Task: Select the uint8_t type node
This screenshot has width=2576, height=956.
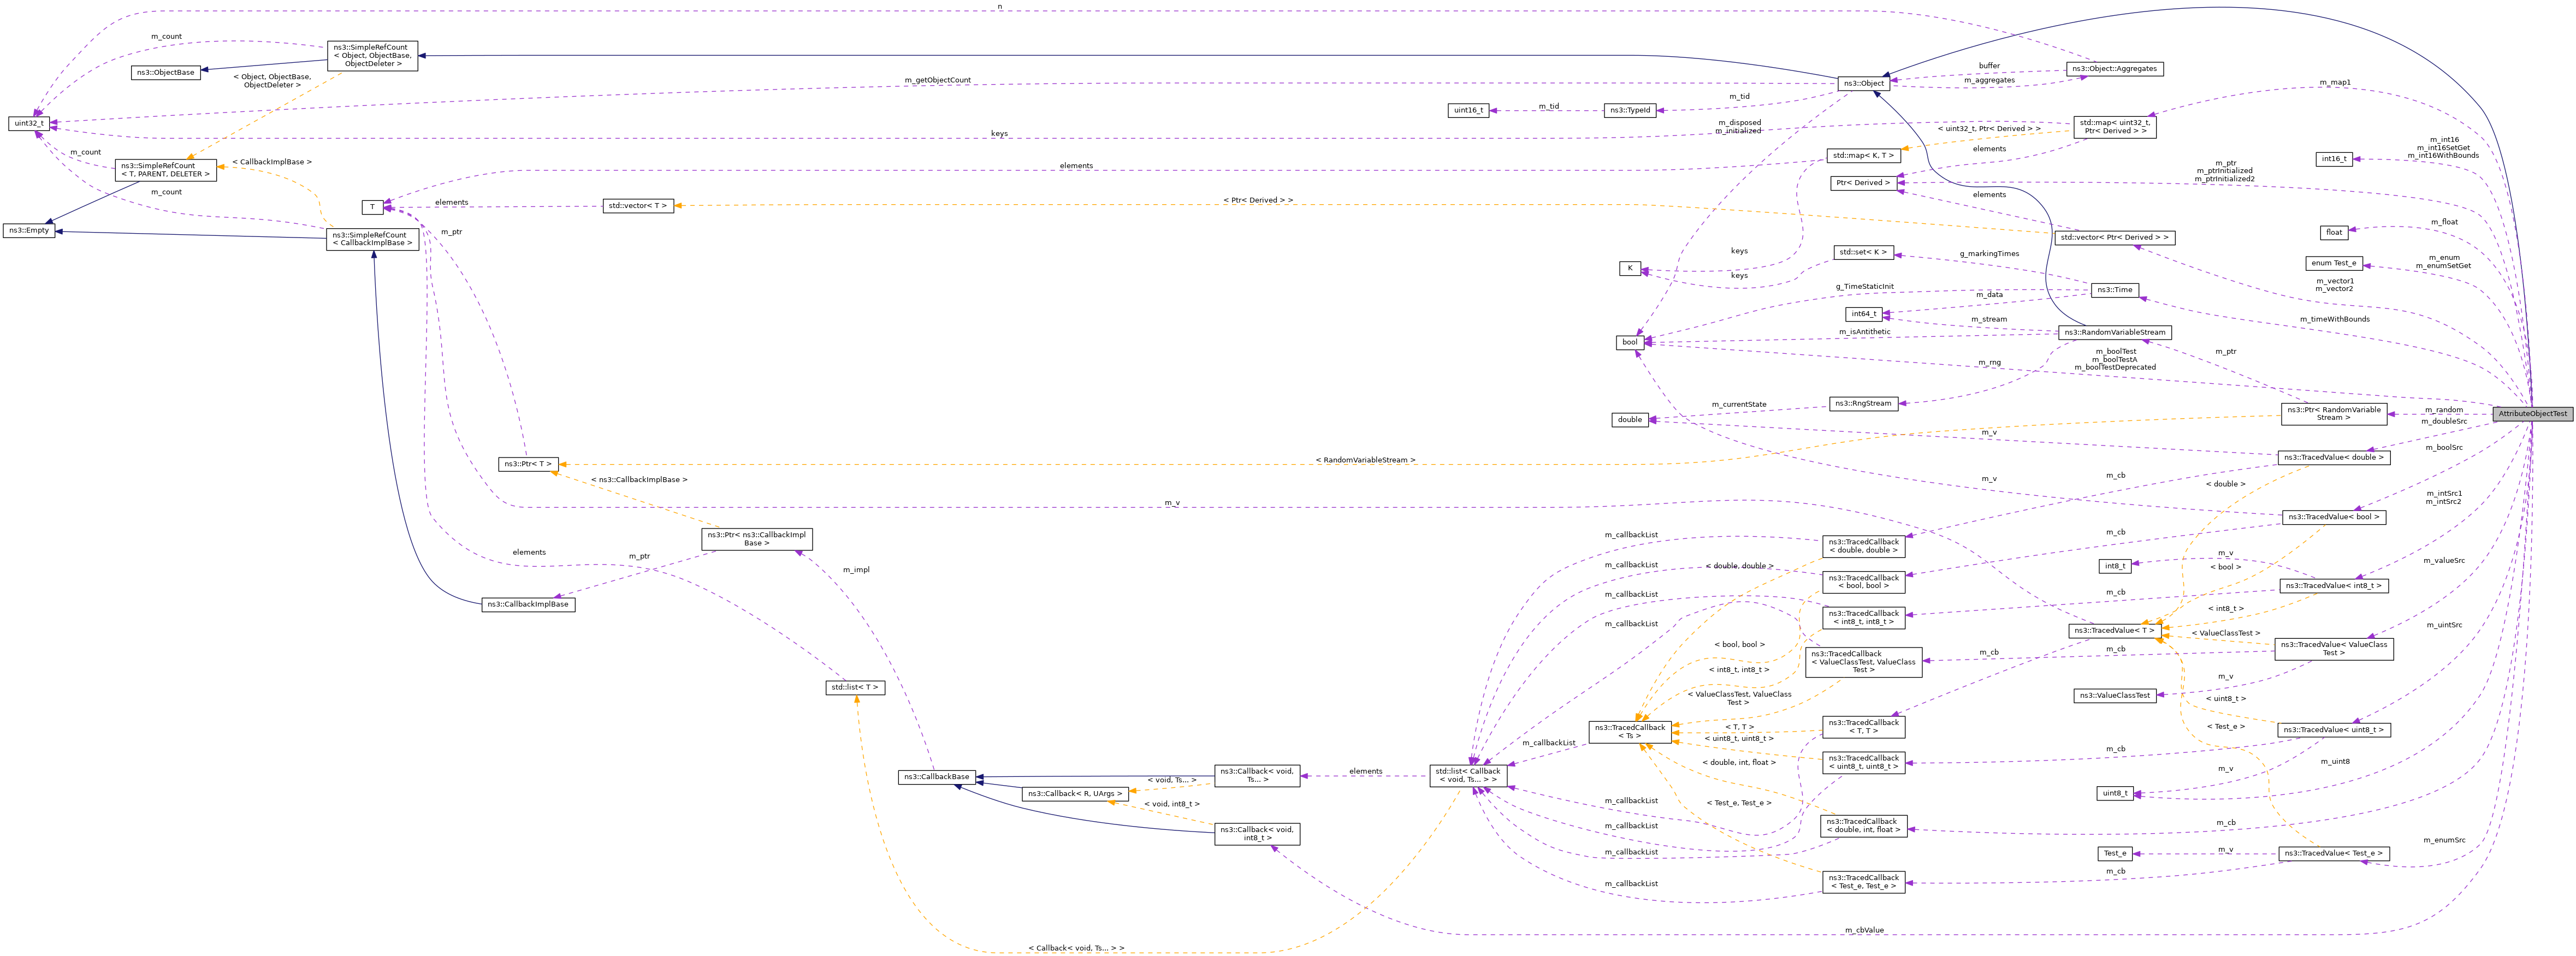Action: click(x=2114, y=793)
